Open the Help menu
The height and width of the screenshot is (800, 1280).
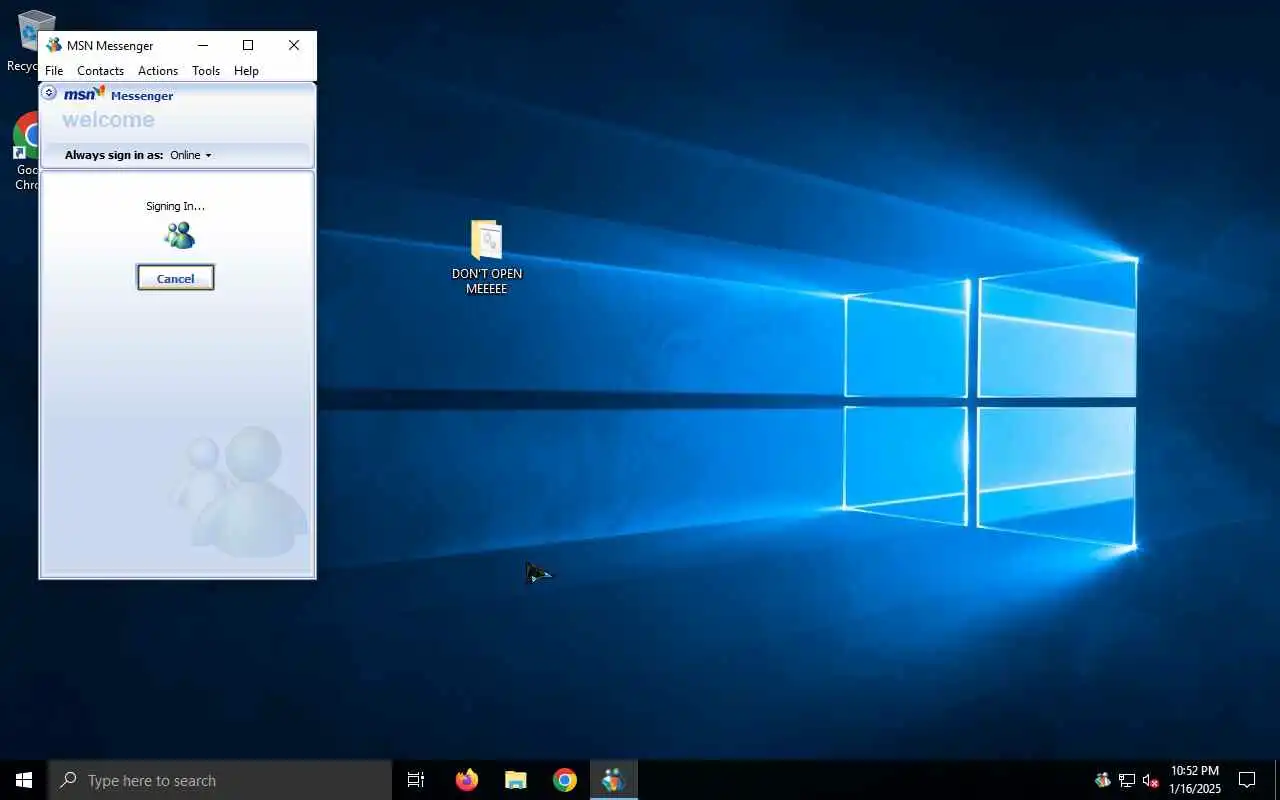tap(246, 71)
